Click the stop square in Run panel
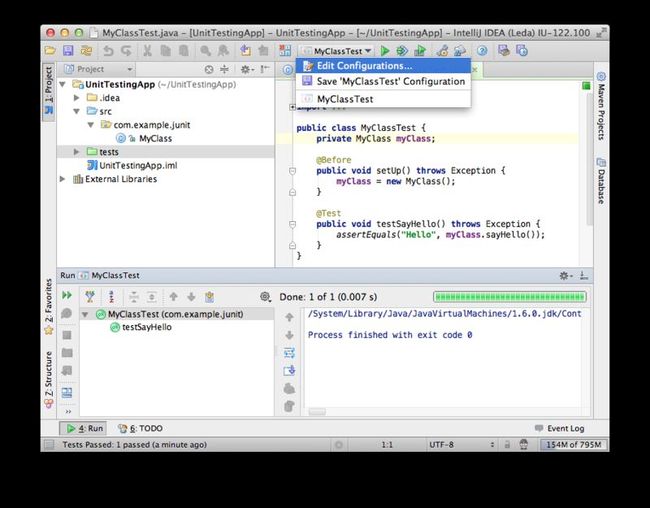The image size is (650, 508). click(x=67, y=335)
